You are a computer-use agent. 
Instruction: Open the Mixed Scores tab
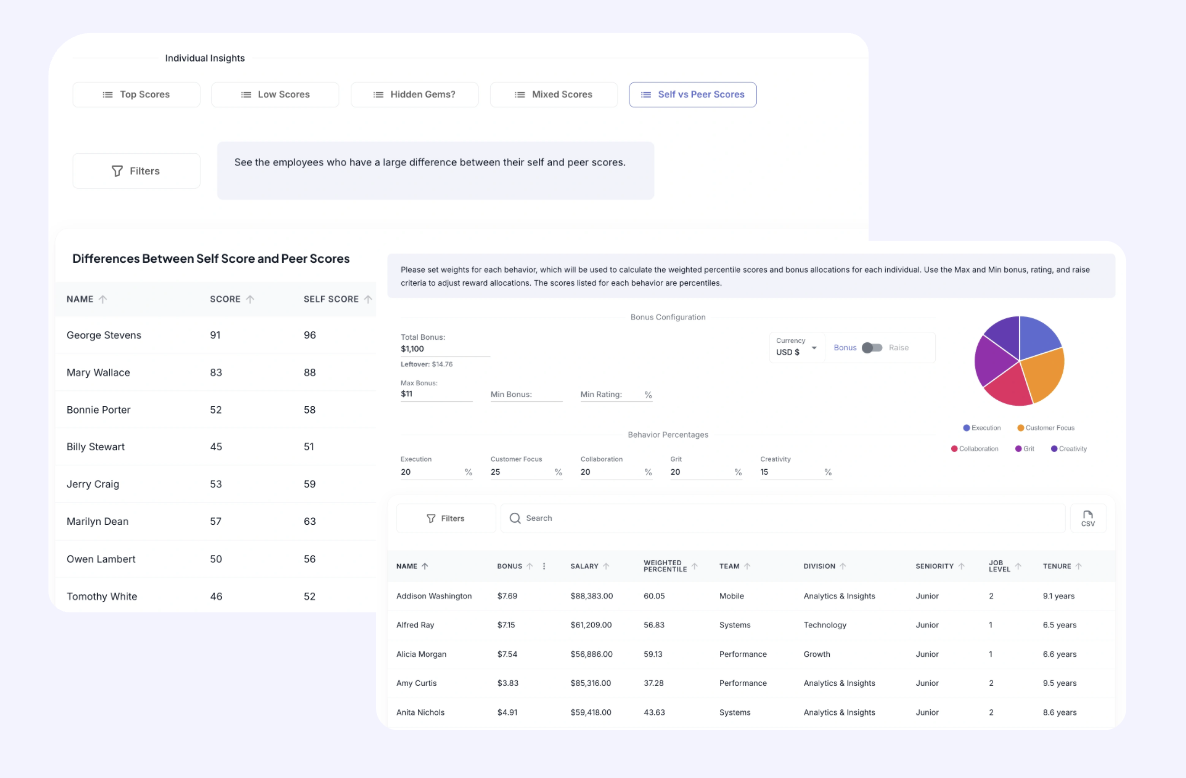(554, 95)
